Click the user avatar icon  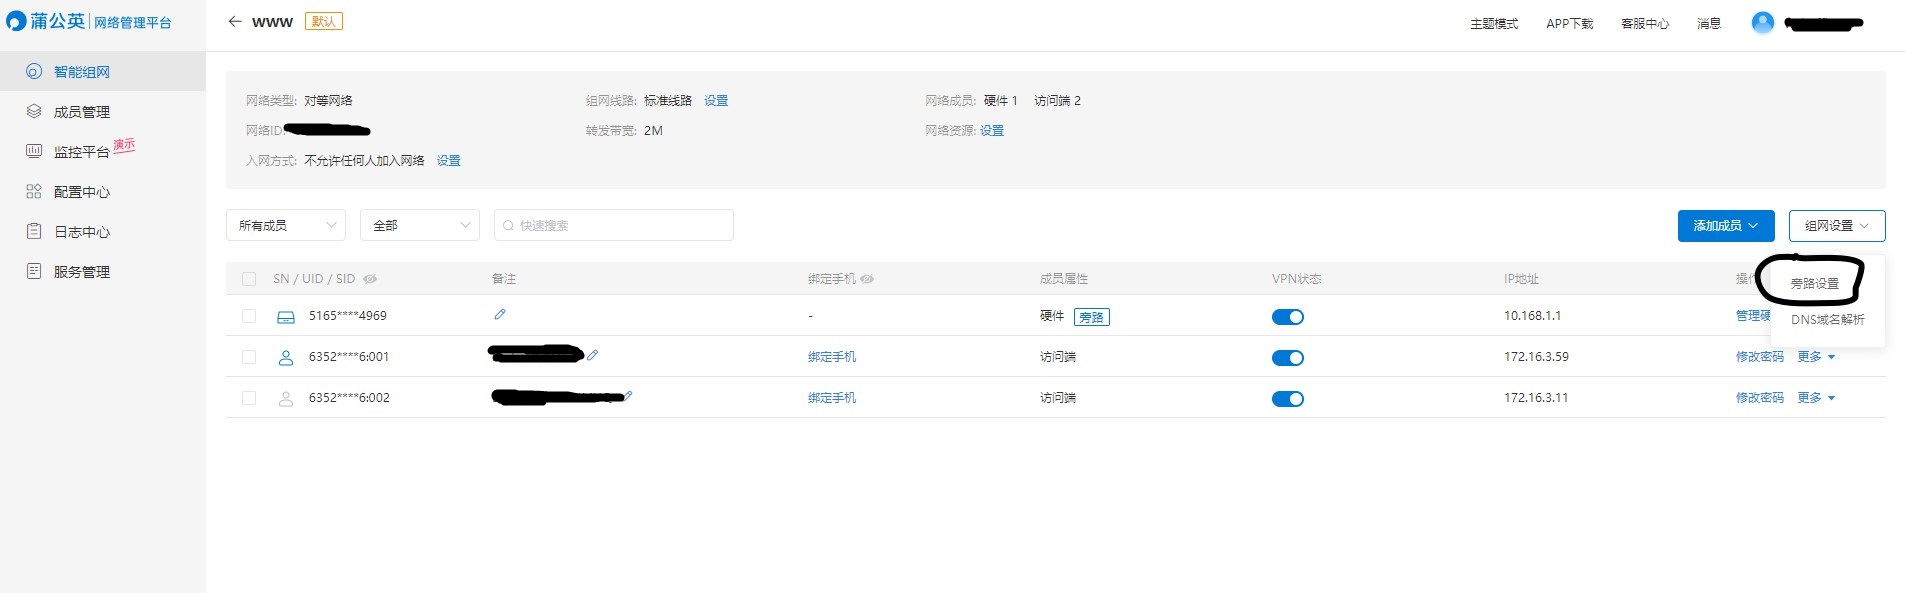(x=1762, y=23)
